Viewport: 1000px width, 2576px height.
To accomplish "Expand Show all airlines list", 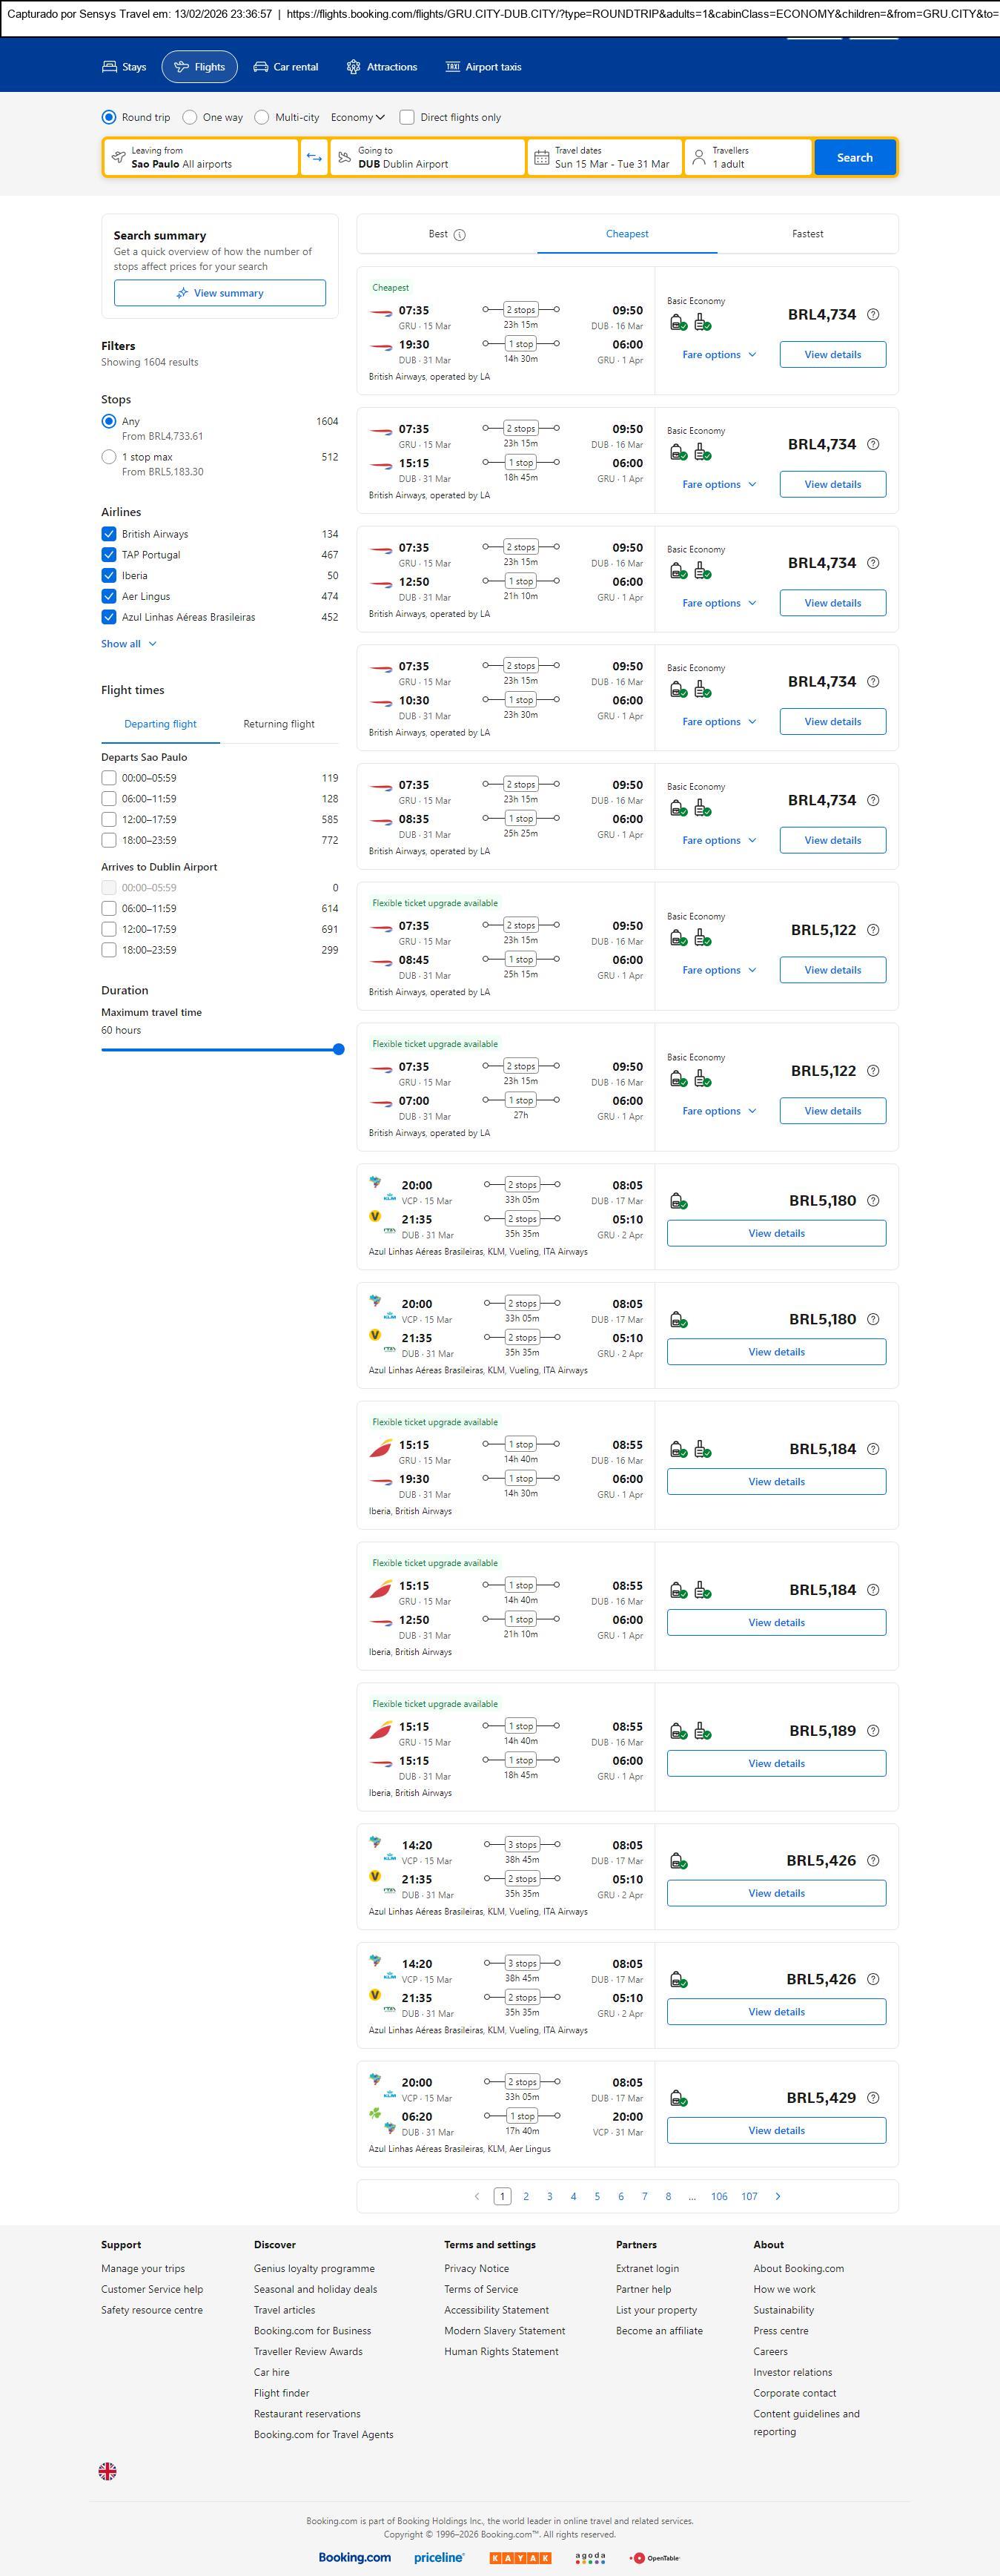I will (x=129, y=644).
